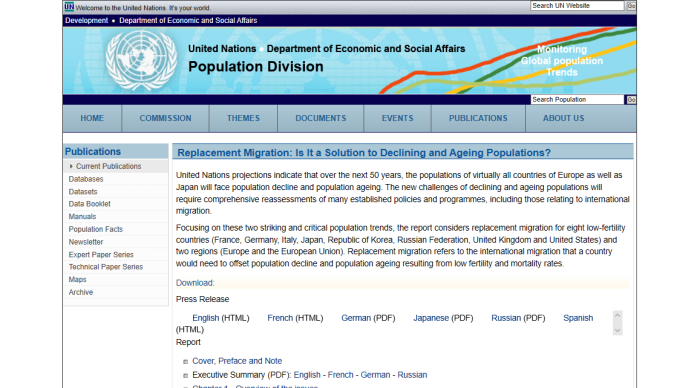Open the PUBLICATIONS menu tab
This screenshot has width=700, height=388.
pyautogui.click(x=478, y=118)
